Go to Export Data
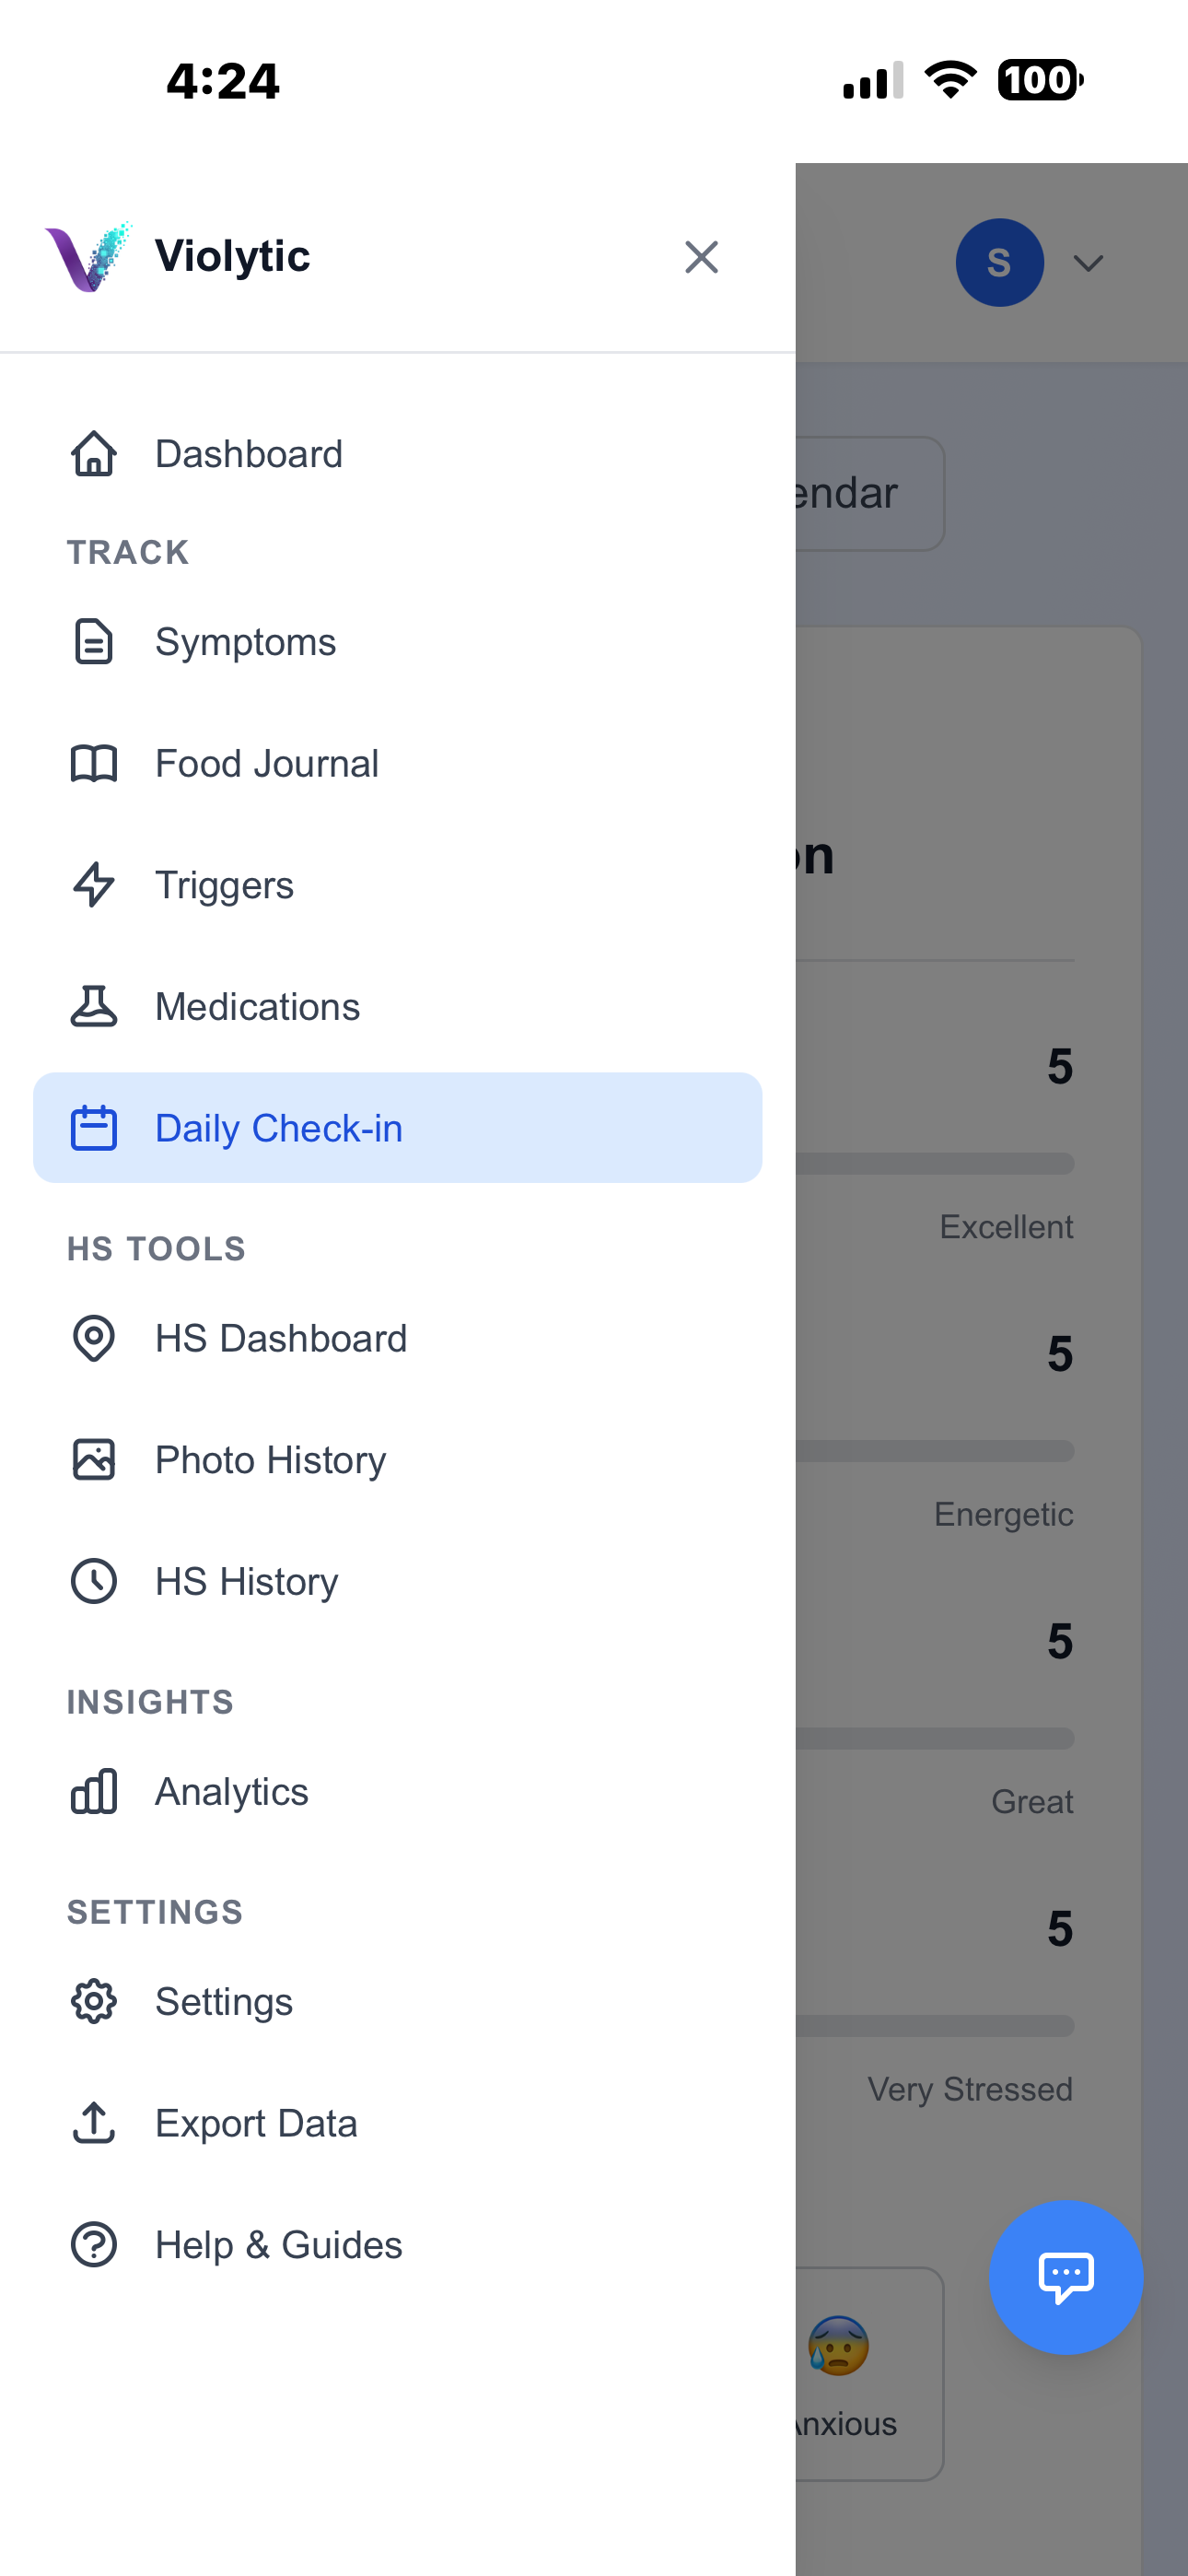Viewport: 1188px width, 2576px height. tap(255, 2122)
